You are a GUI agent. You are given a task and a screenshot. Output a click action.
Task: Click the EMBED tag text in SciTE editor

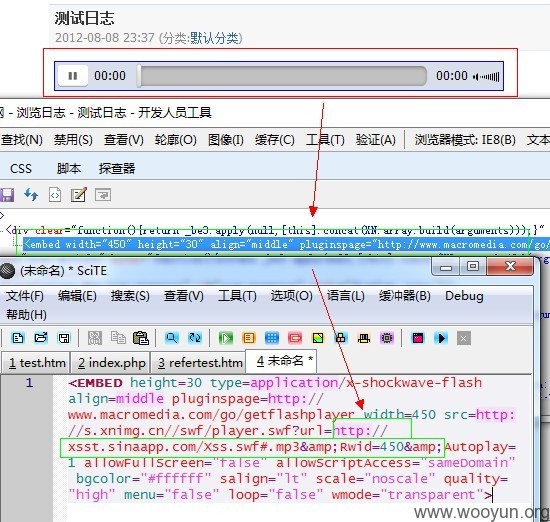pyautogui.click(x=95, y=383)
